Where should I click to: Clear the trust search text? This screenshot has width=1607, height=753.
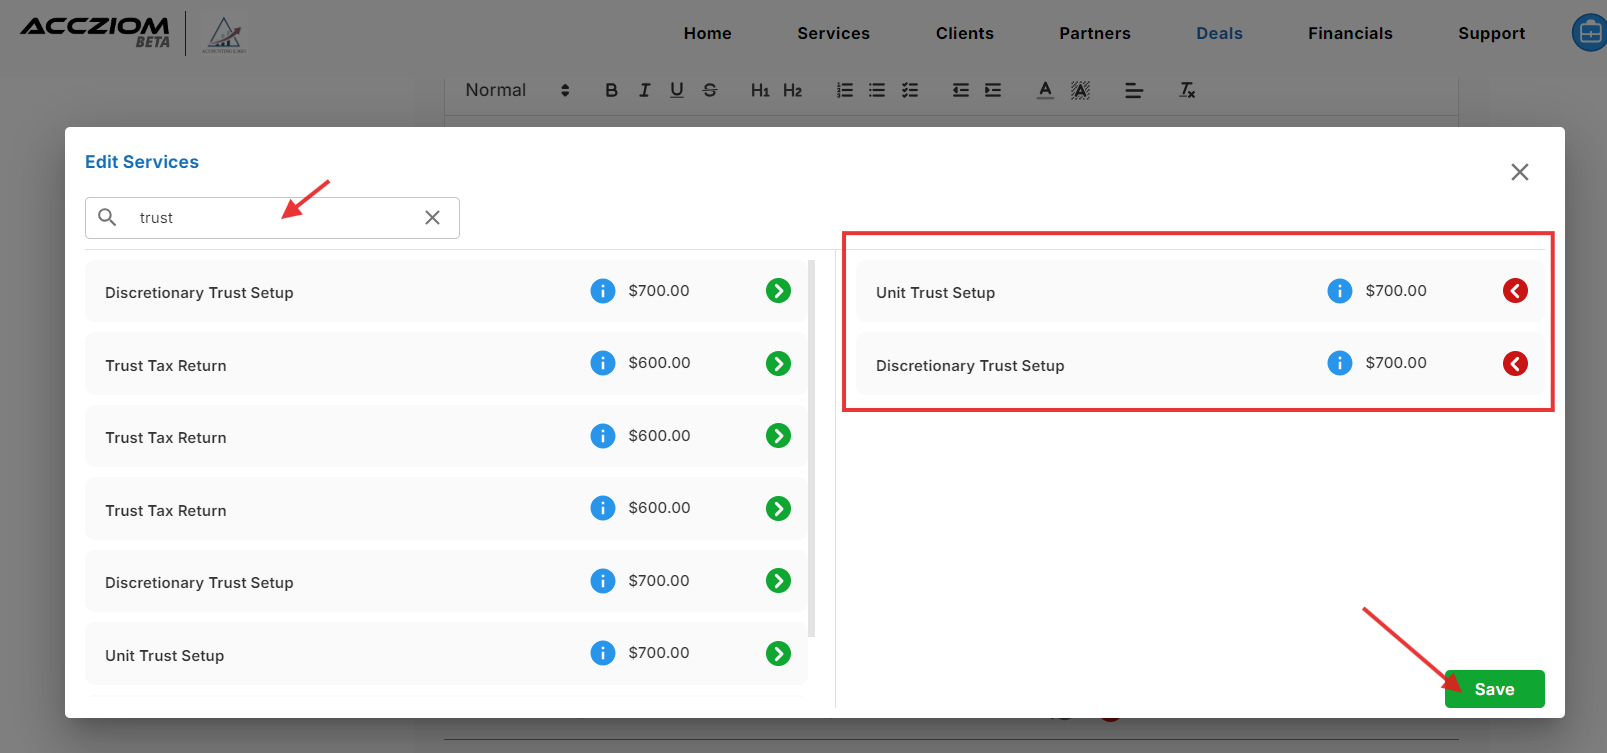coord(432,218)
